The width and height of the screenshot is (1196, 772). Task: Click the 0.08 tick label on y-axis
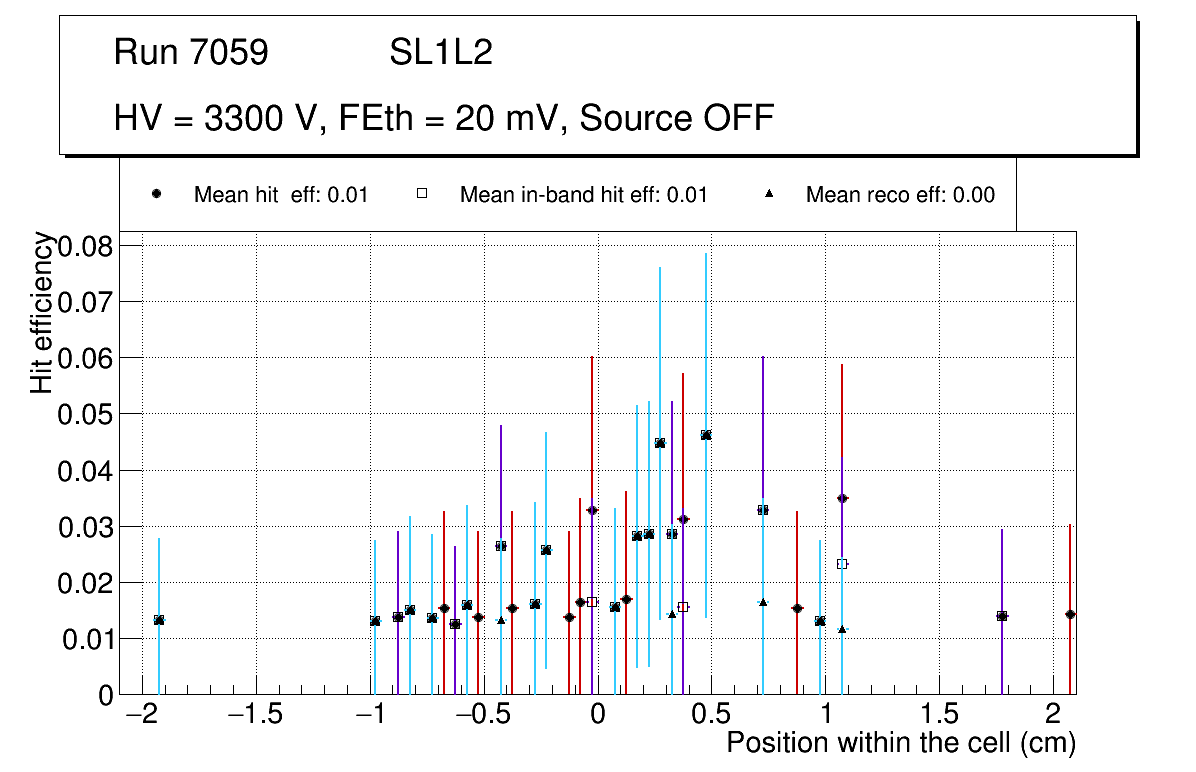click(86, 246)
